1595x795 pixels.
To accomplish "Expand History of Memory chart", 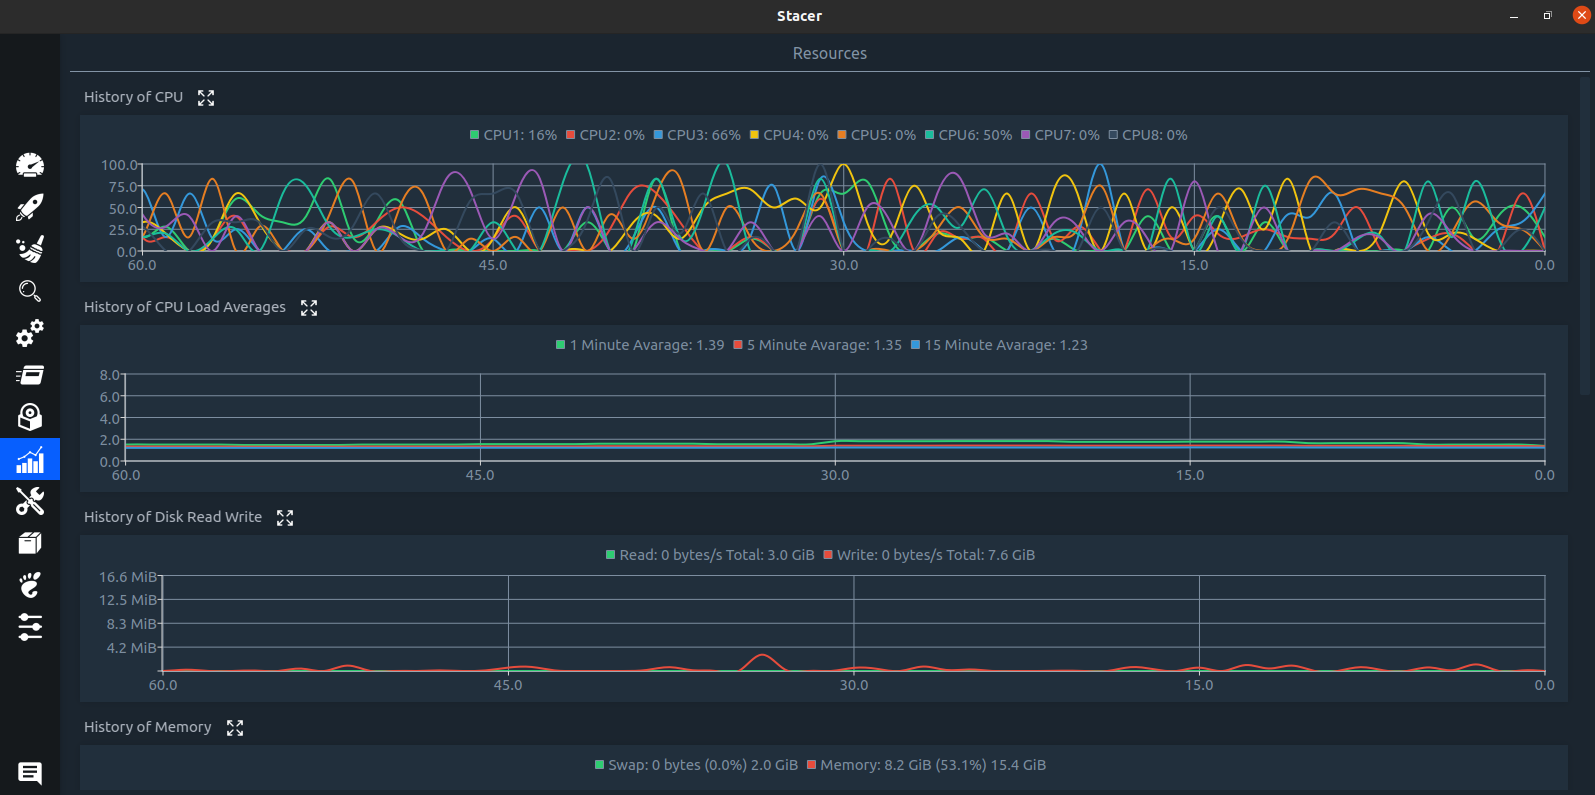I will click(x=235, y=728).
